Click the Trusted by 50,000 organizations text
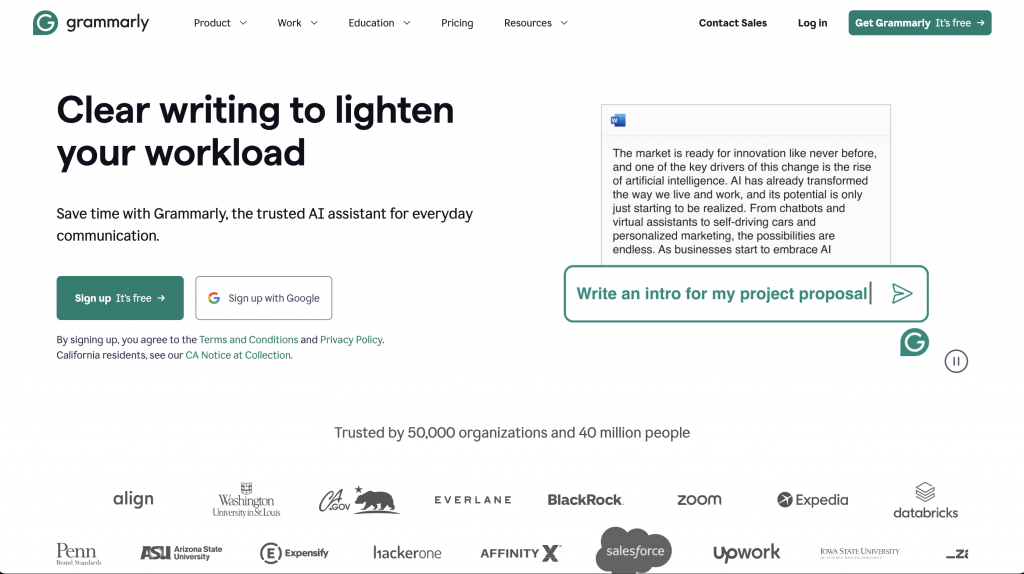Screen dimensions: 1024x574 pos(512,432)
